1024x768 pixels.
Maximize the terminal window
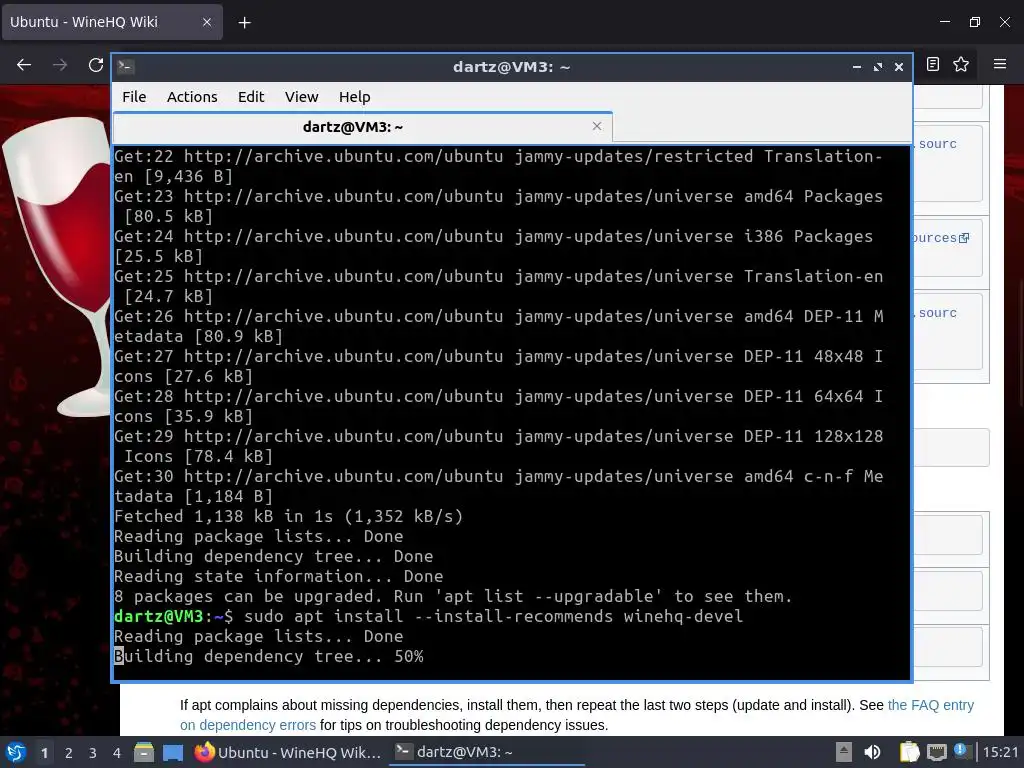[878, 67]
